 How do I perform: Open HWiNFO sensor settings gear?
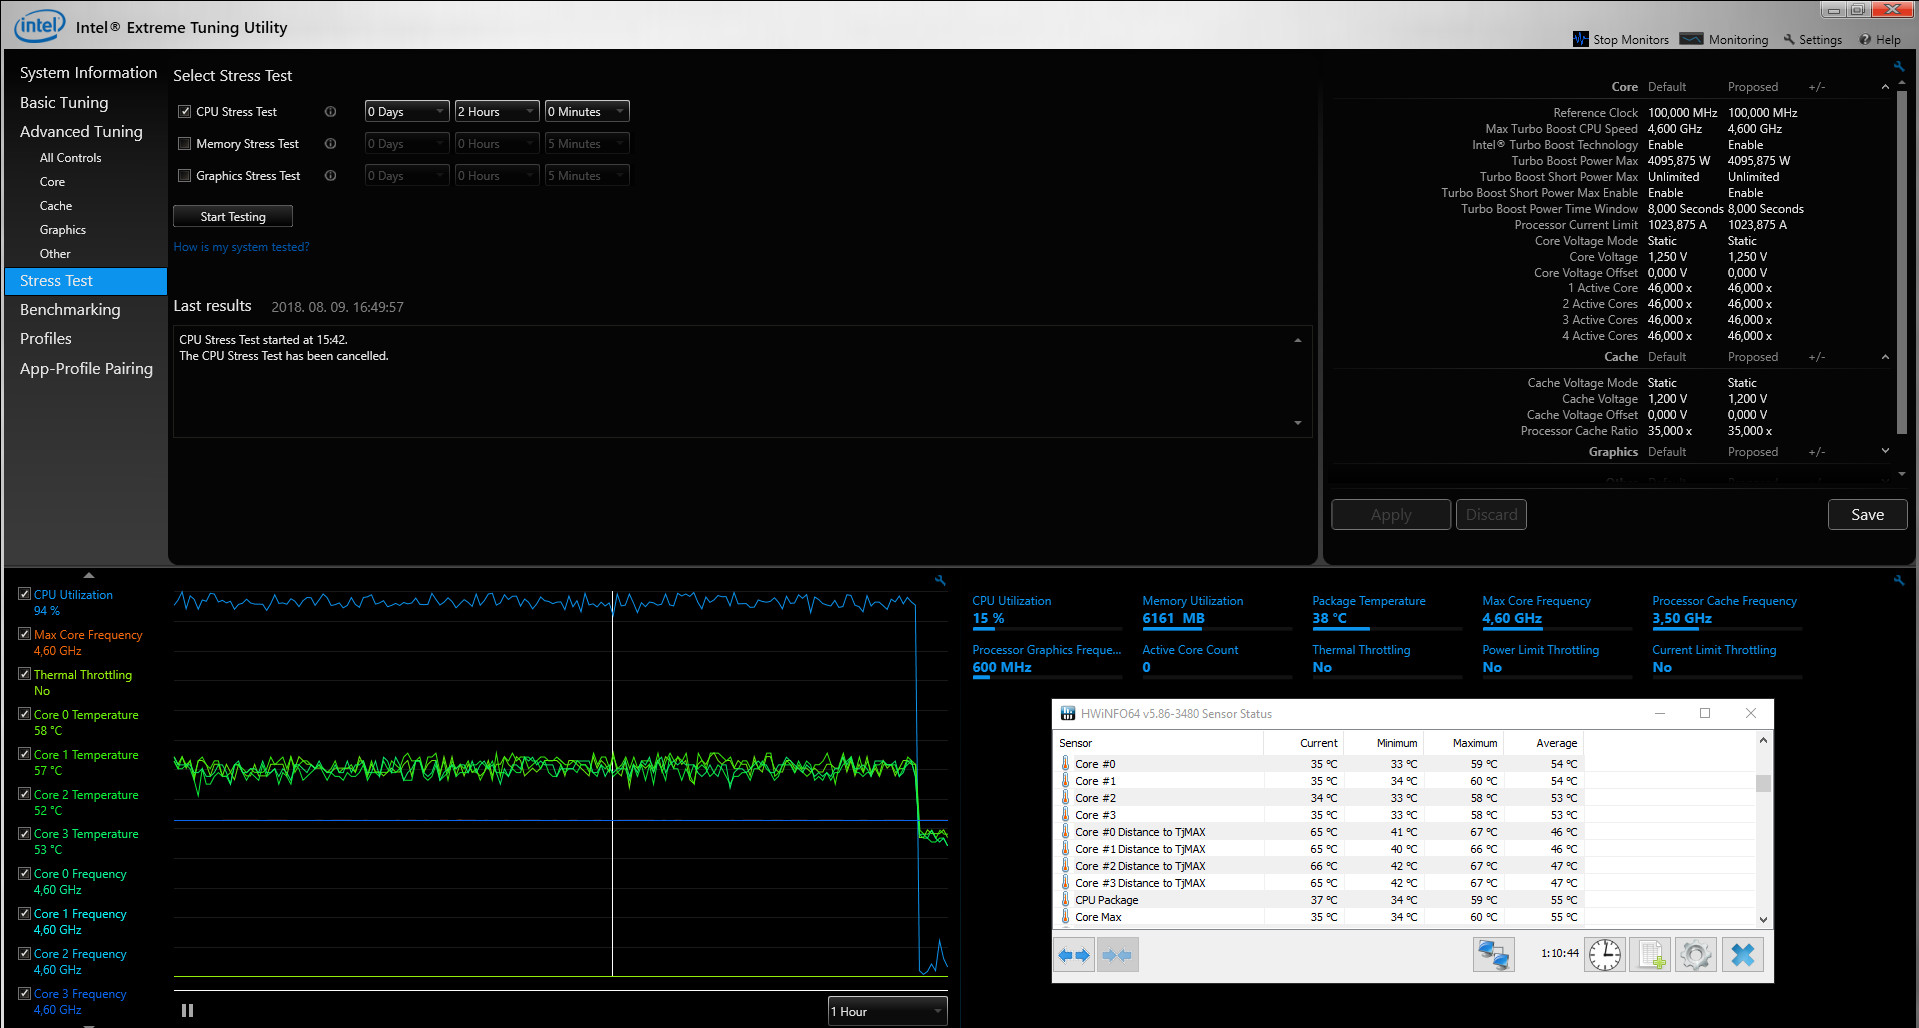click(1696, 955)
